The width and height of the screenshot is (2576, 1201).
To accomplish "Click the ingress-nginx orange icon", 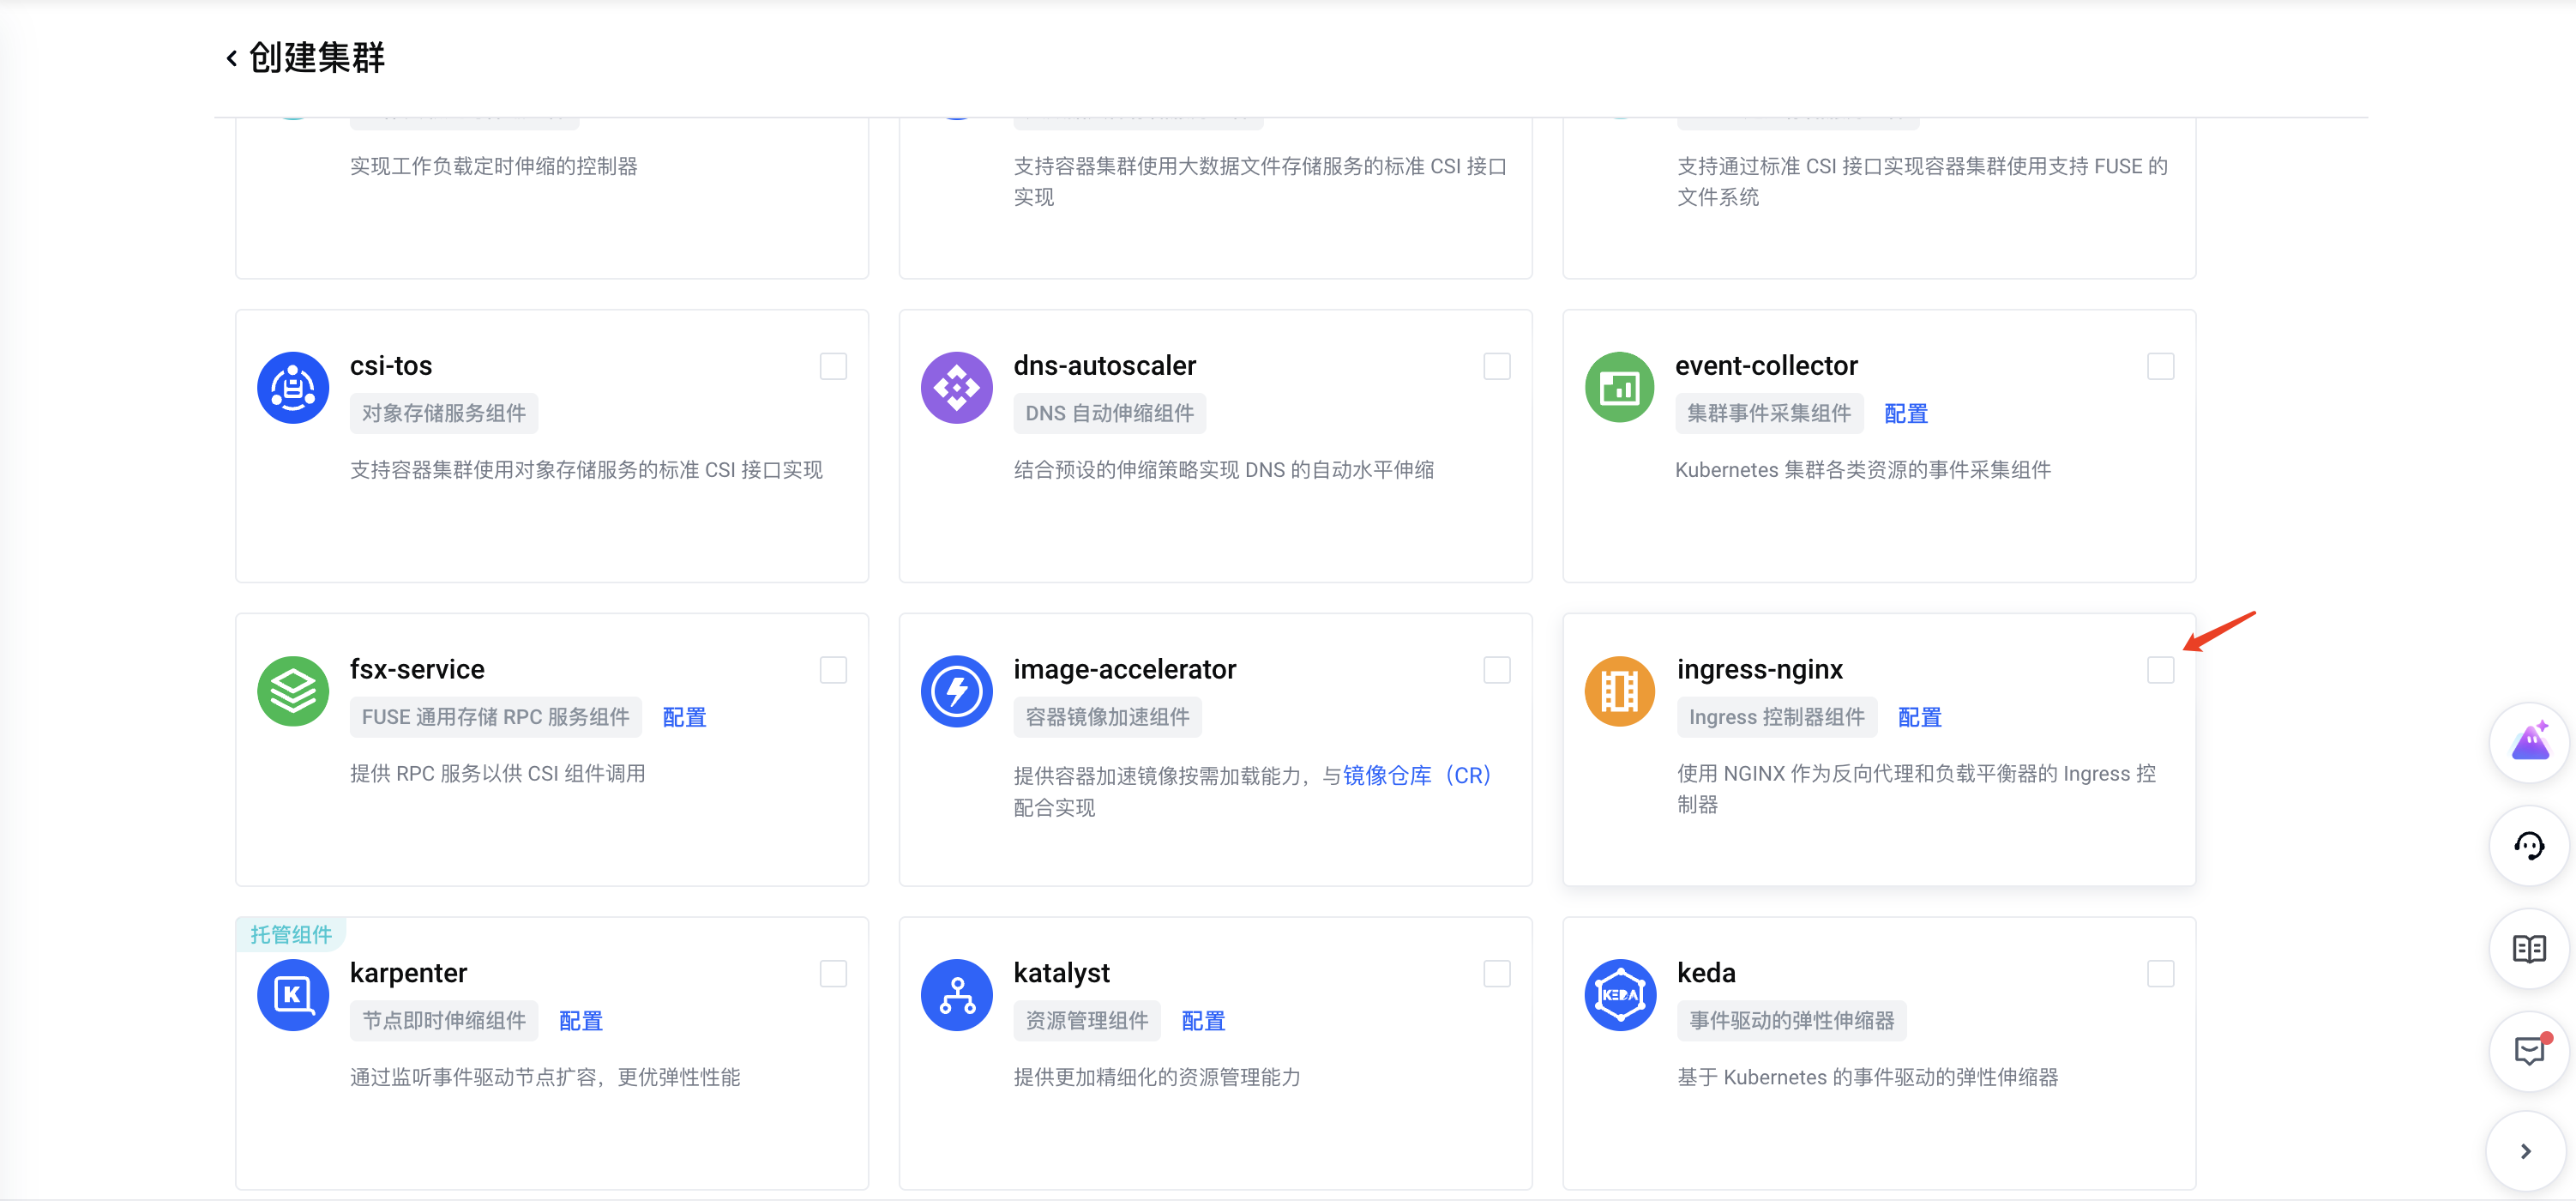I will 1619,691.
